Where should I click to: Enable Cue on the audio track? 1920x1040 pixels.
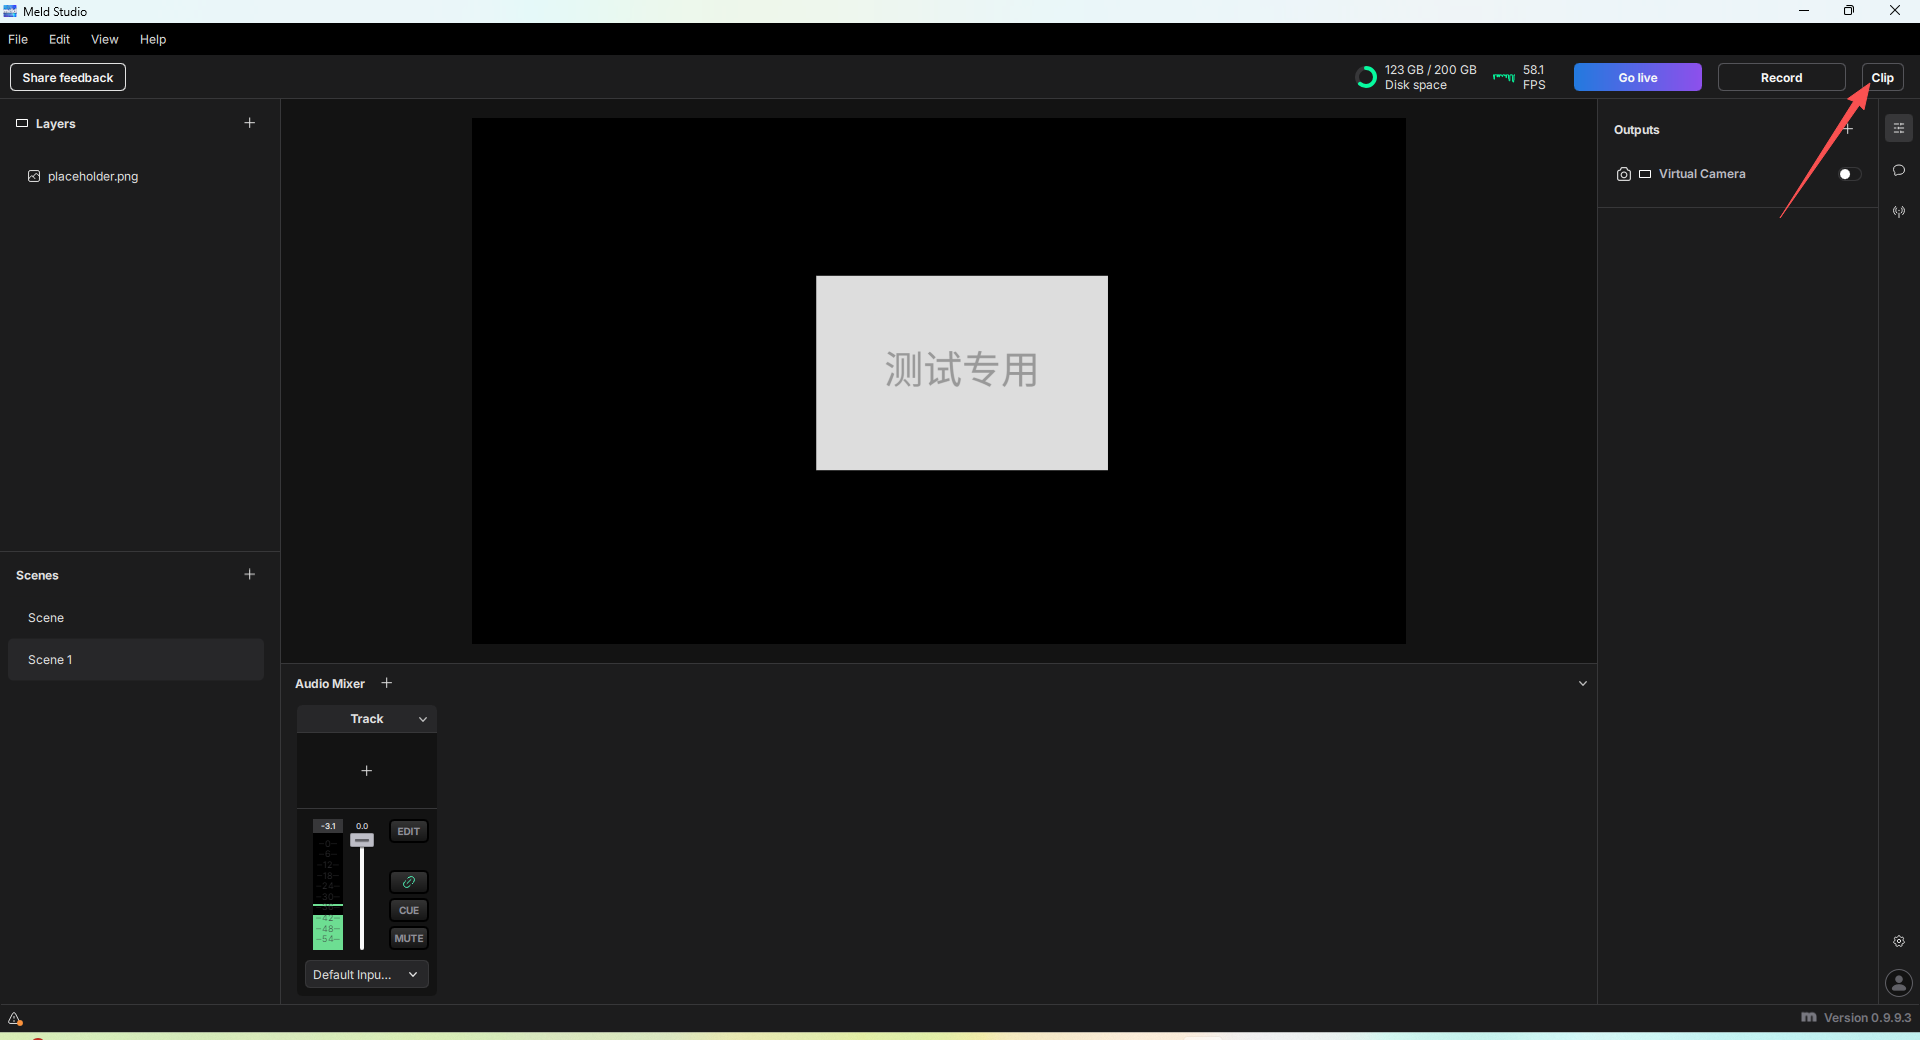[408, 910]
